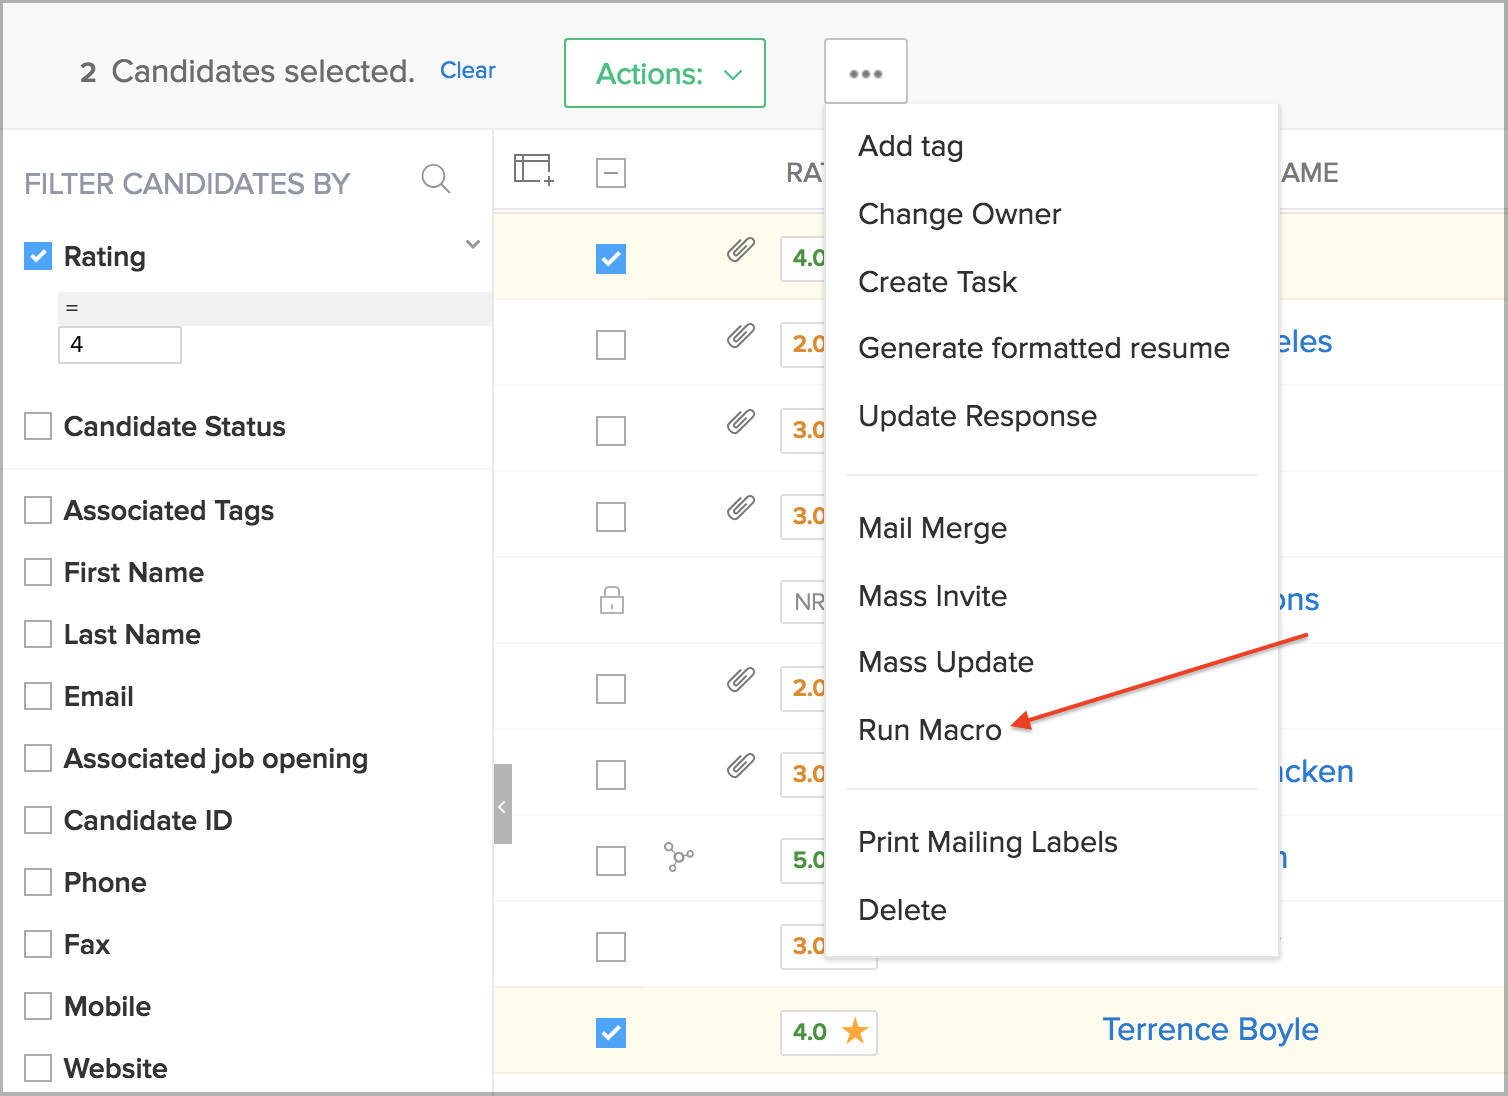
Task: Open Terrence Boyle candidate record
Action: pos(1210,1029)
